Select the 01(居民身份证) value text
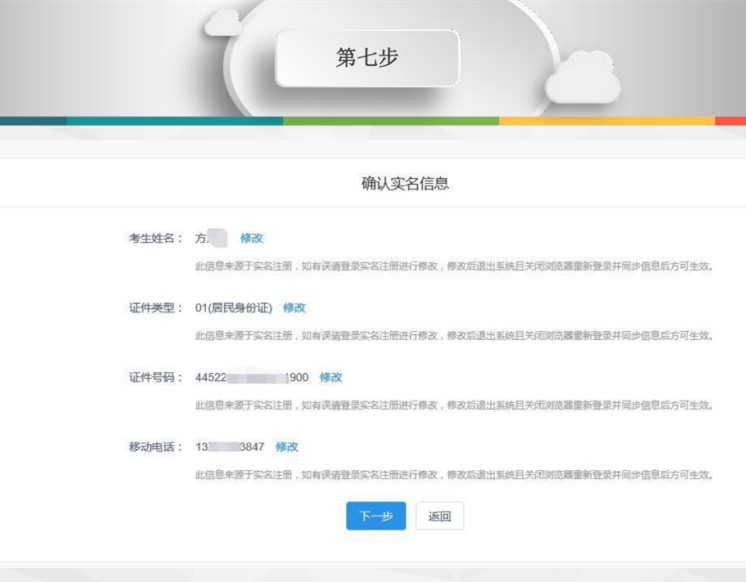Image resolution: width=746 pixels, height=582 pixels. coord(234,308)
